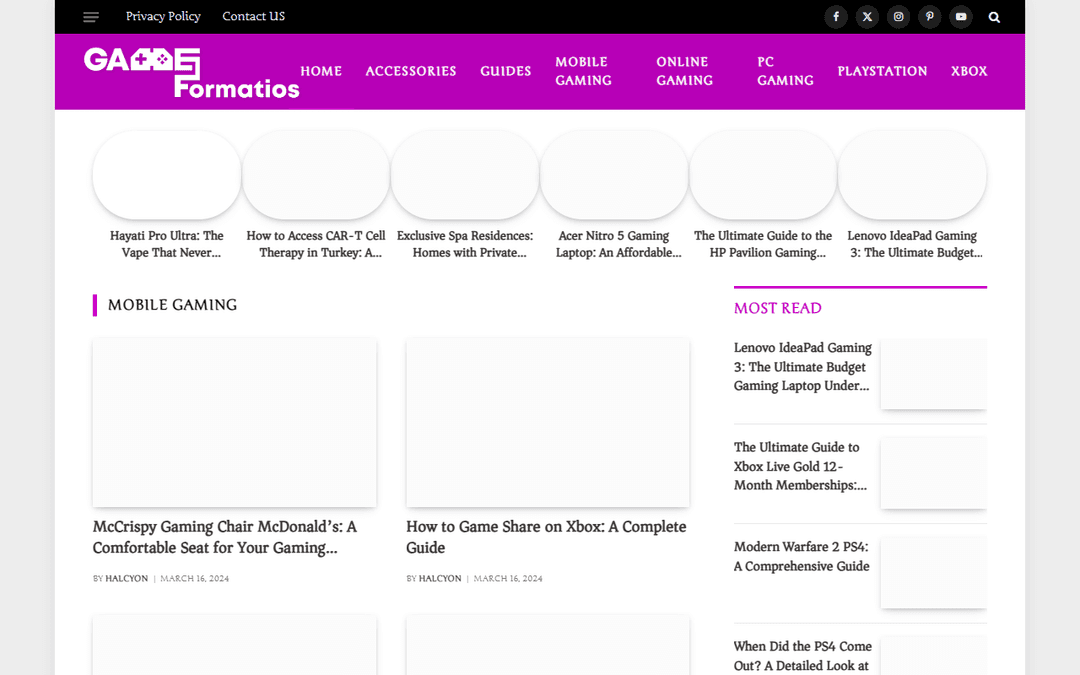Open 'How to Access CAR-T Cell Therapy in Turkey' title
The image size is (1080, 675).
point(316,244)
